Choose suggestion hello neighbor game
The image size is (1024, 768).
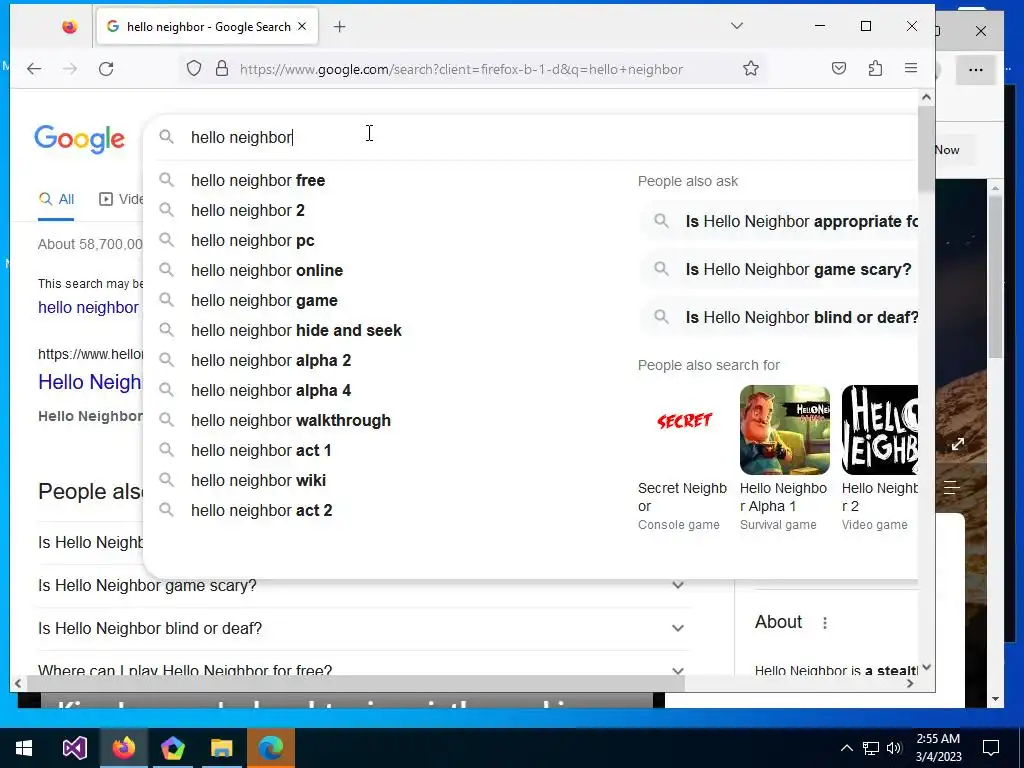264,300
